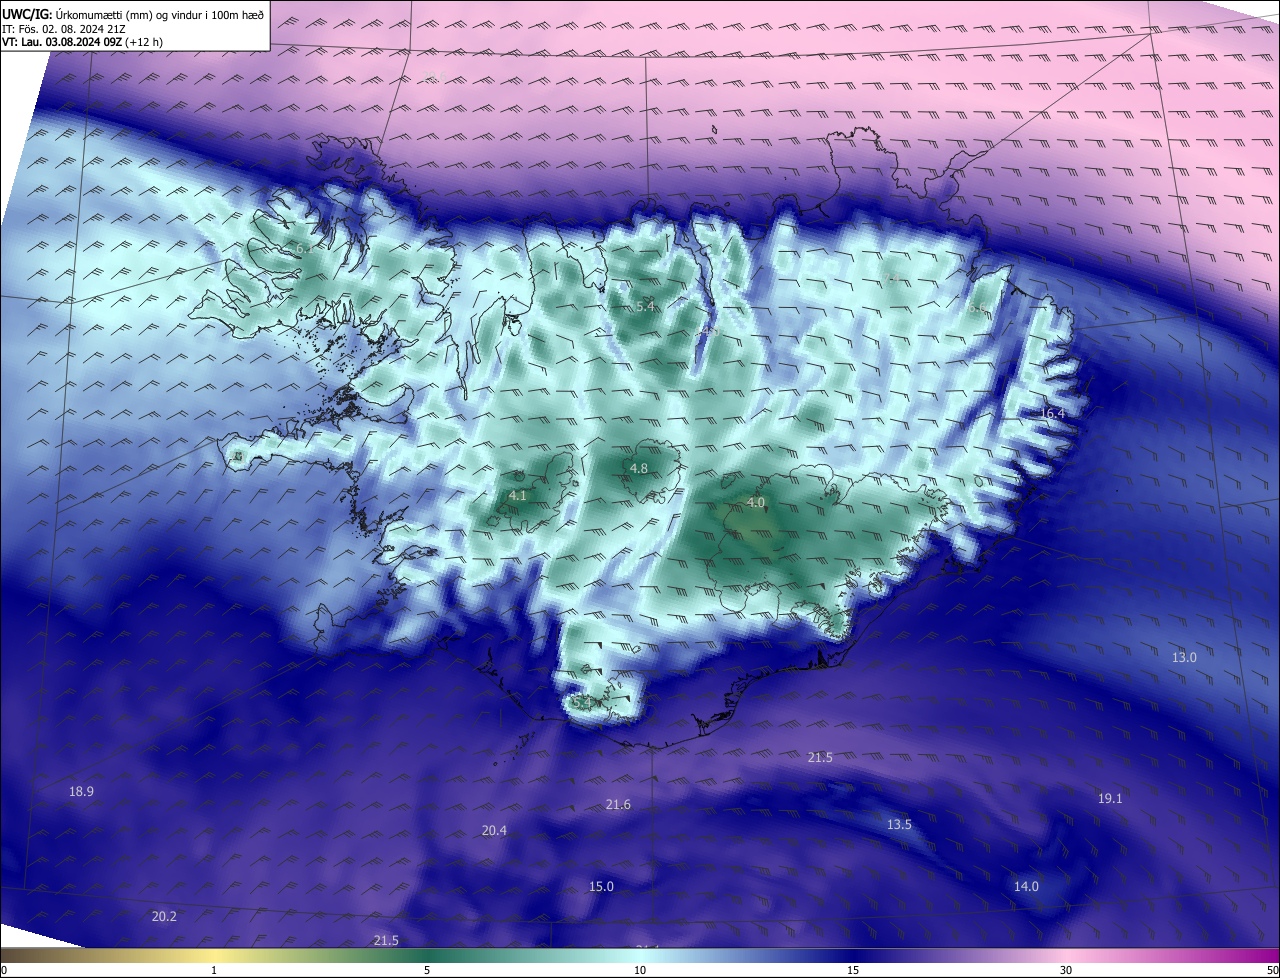Image resolution: width=1280 pixels, height=978 pixels.
Task: Click the legend tick label 0
Action: 4,970
